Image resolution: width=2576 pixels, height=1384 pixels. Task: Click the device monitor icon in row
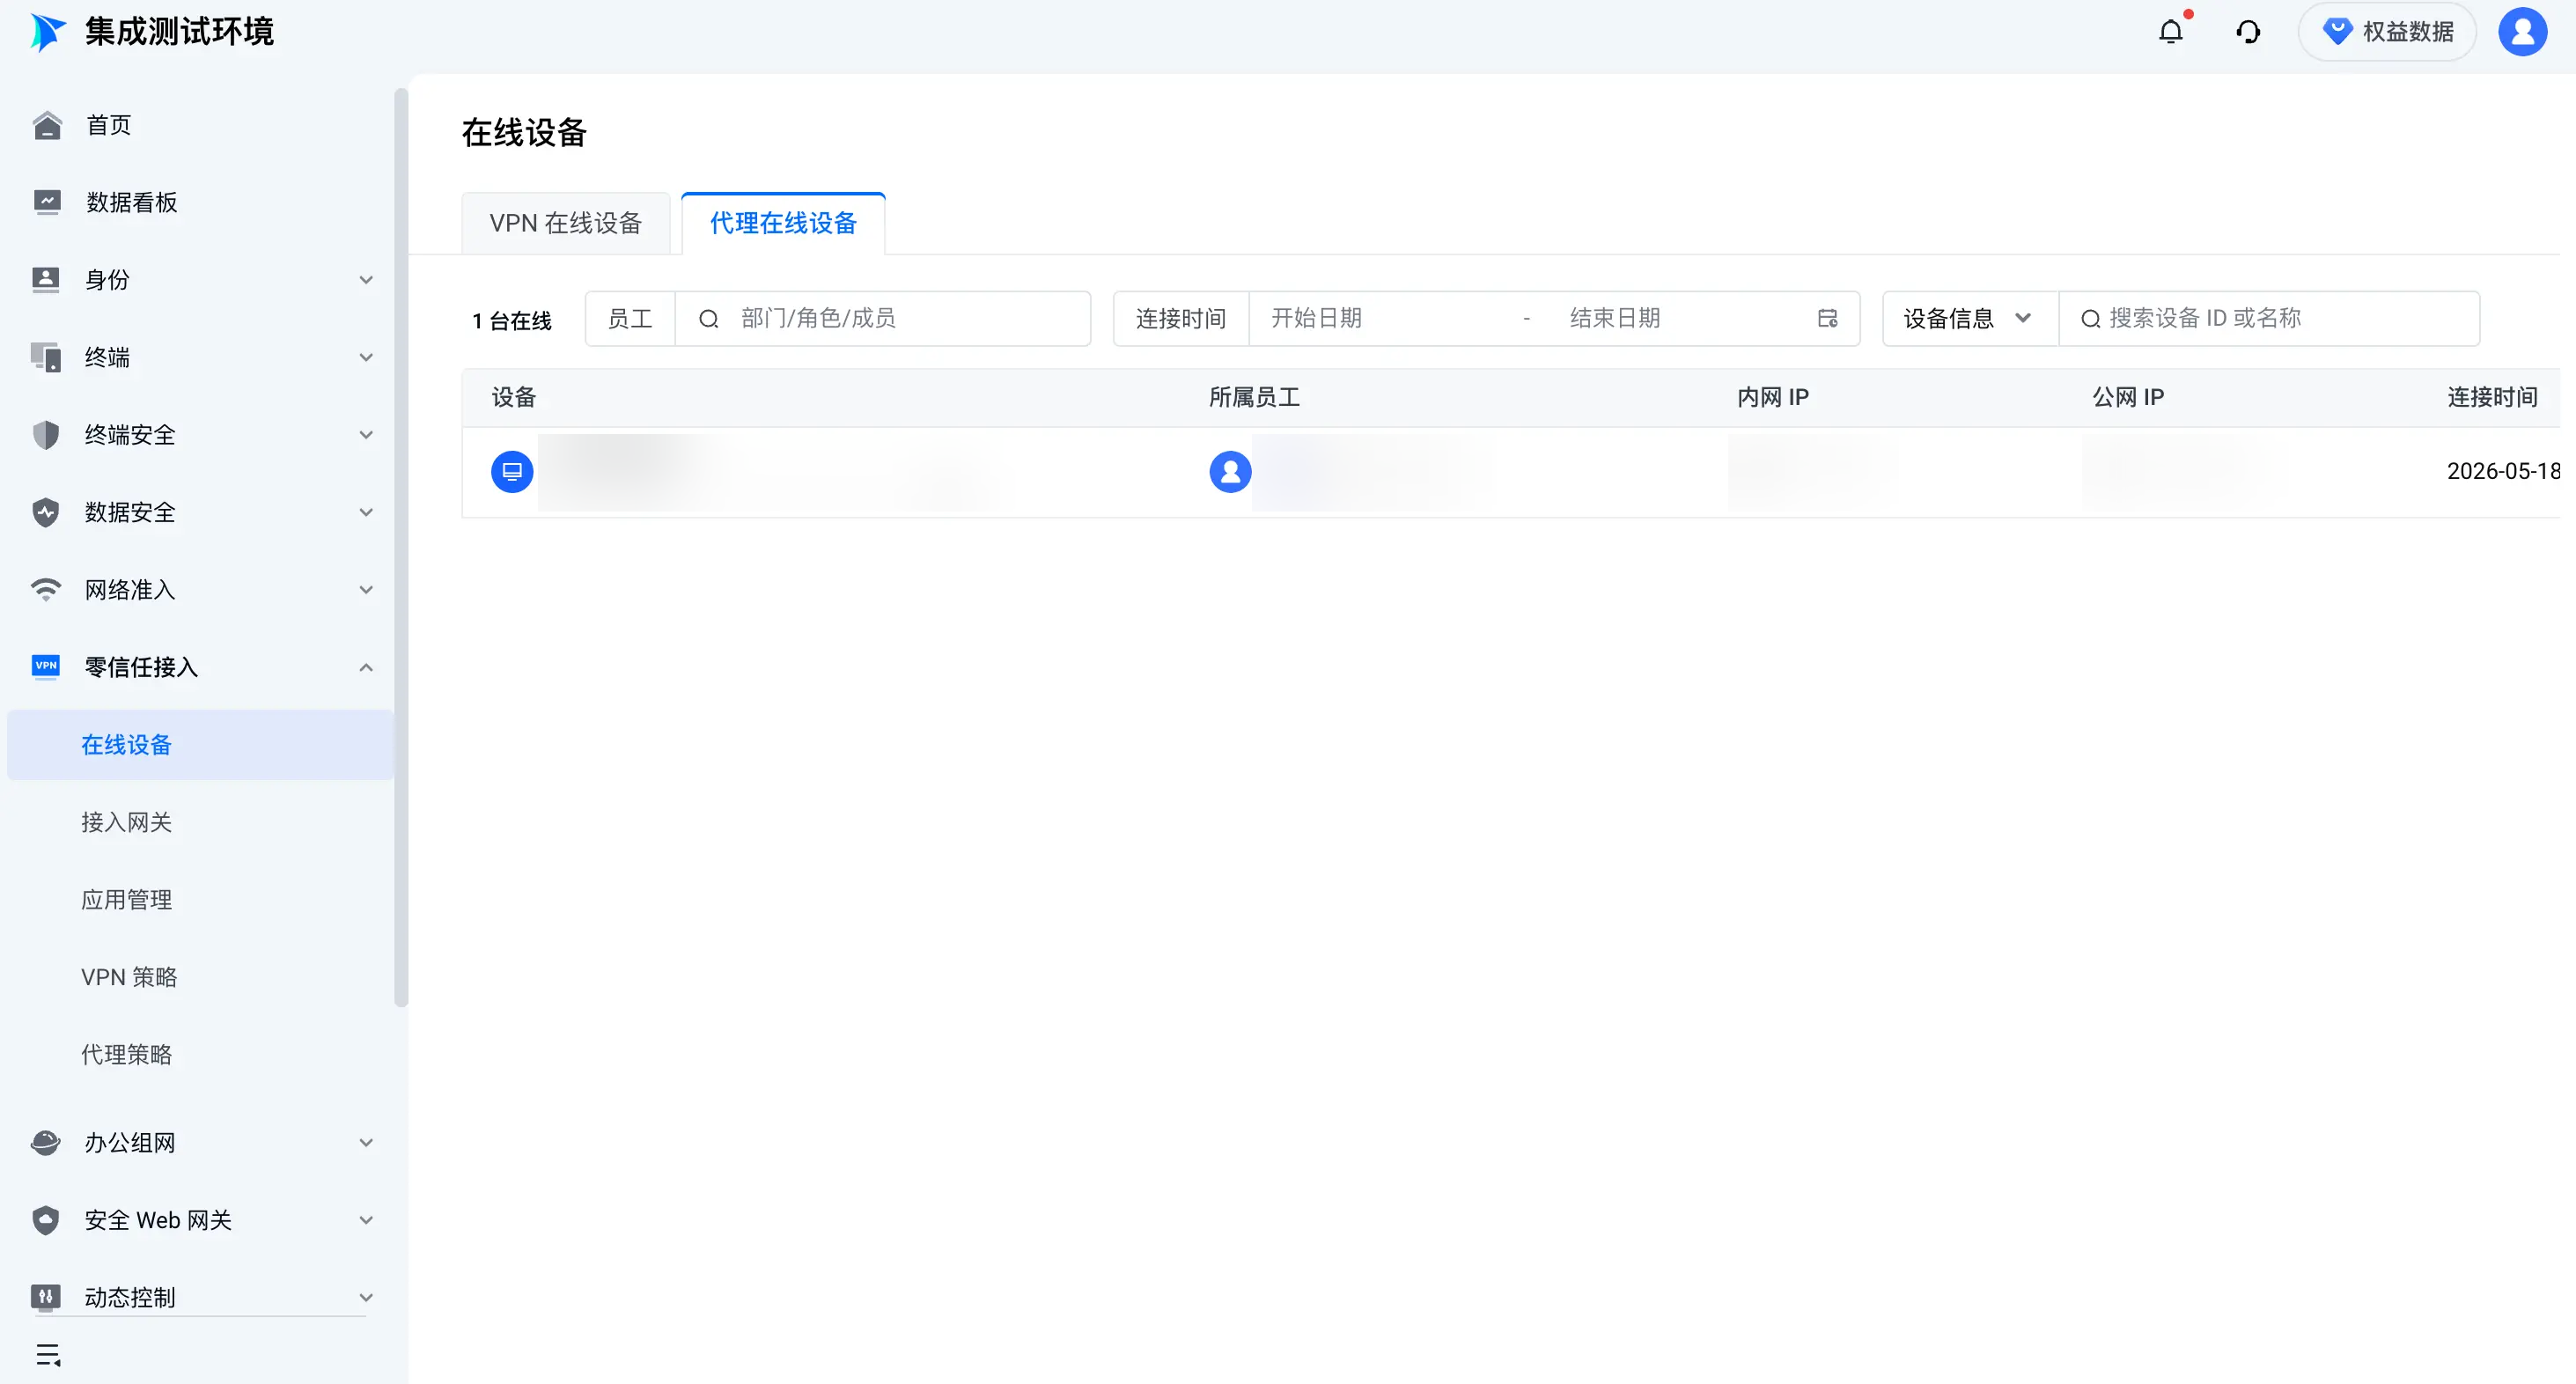pyautogui.click(x=512, y=471)
